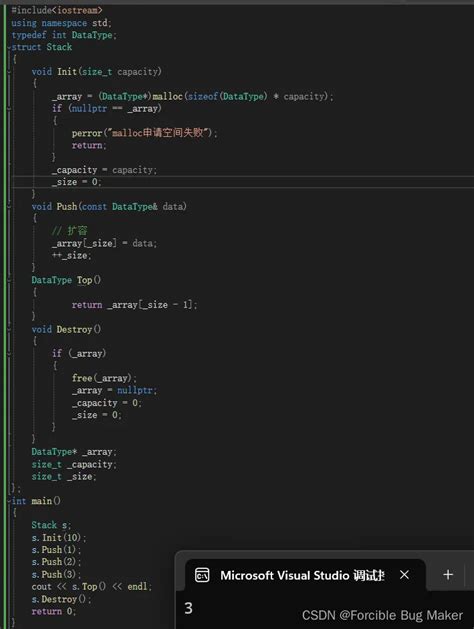Viewport: 474px width, 629px height.
Task: Place cursor on s.Init(10) line
Action: pyautogui.click(x=59, y=538)
